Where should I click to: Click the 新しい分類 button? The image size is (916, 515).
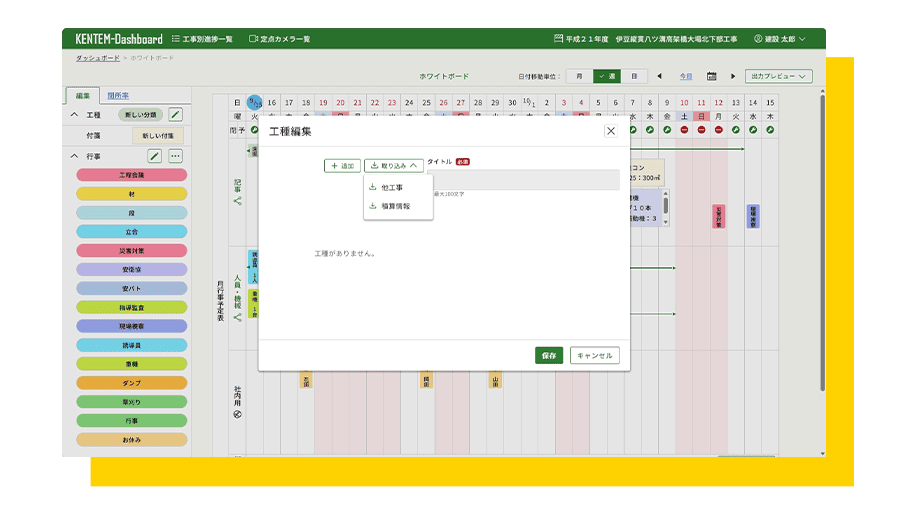click(141, 114)
